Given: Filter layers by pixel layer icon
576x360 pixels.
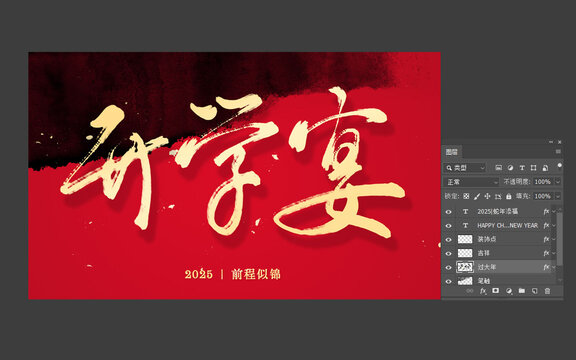Looking at the screenshot, I should click(498, 168).
